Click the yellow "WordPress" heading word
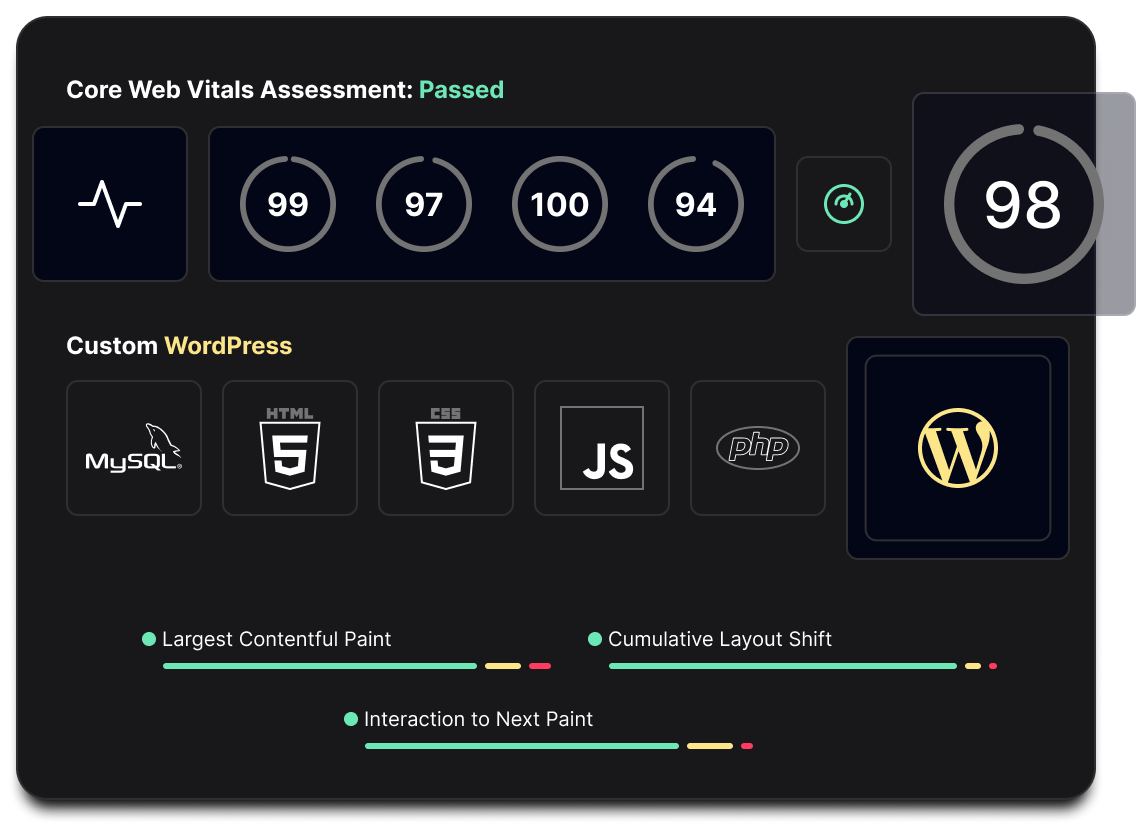 tap(228, 346)
